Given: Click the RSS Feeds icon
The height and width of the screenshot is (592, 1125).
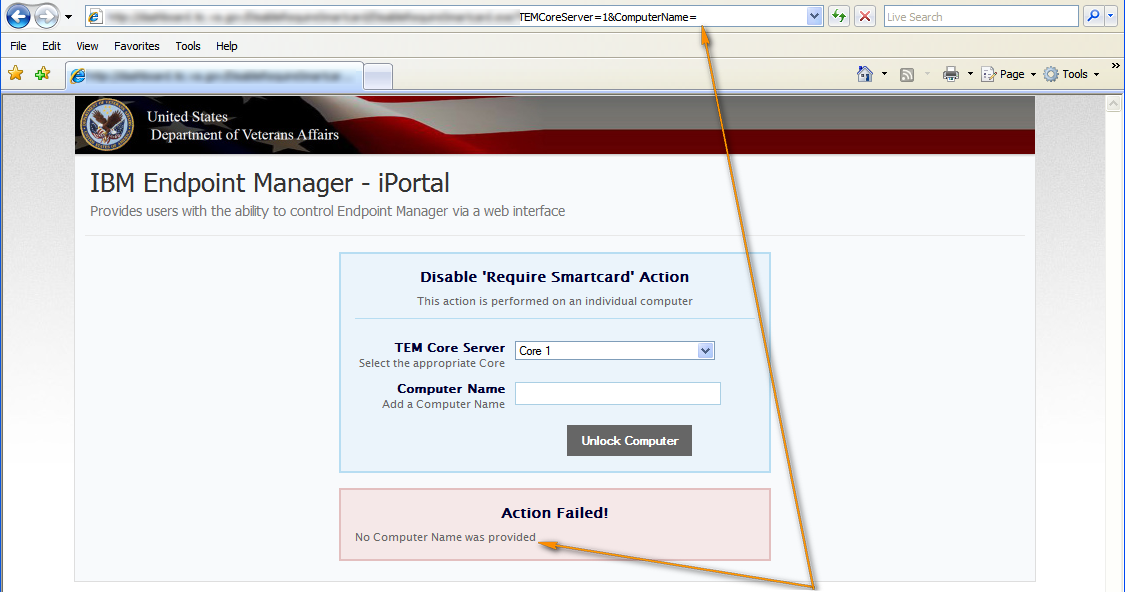Looking at the screenshot, I should click(x=907, y=74).
